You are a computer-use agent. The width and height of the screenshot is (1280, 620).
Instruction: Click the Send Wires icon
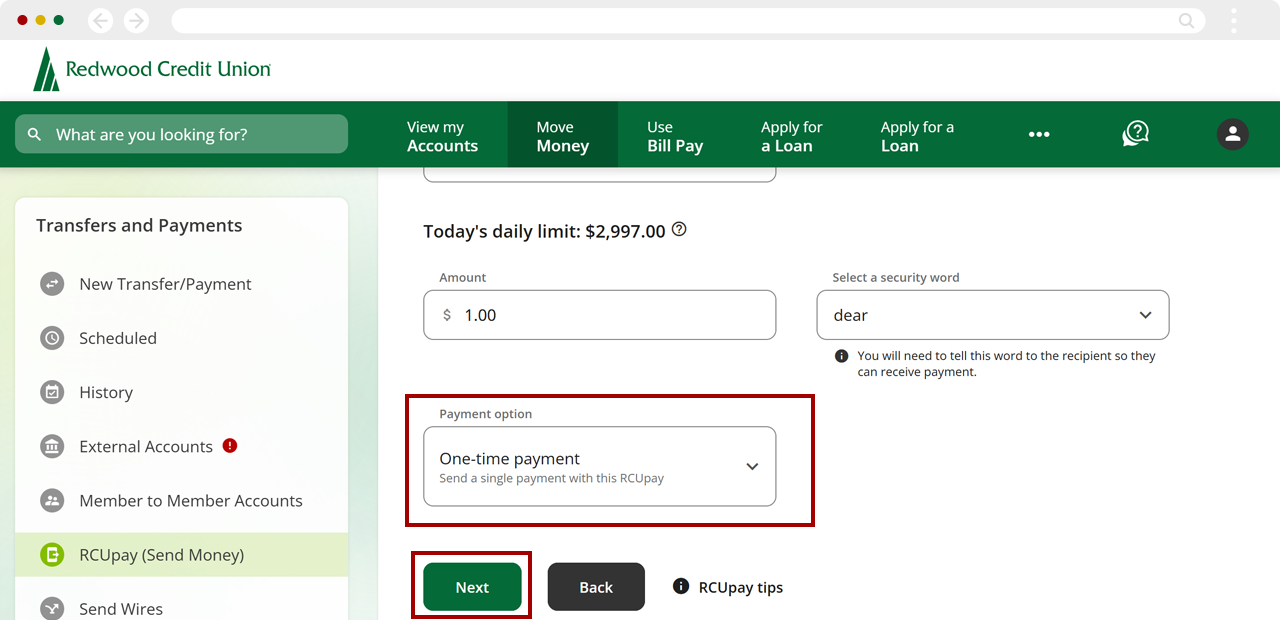point(52,608)
